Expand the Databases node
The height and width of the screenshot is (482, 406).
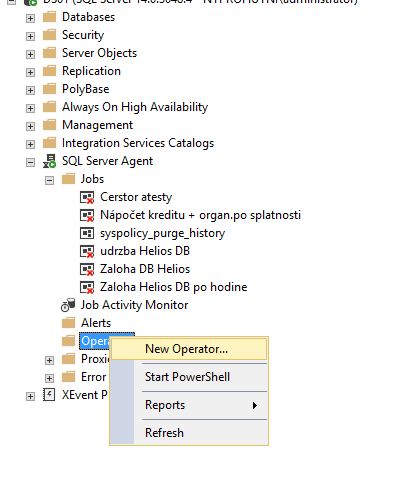[30, 18]
